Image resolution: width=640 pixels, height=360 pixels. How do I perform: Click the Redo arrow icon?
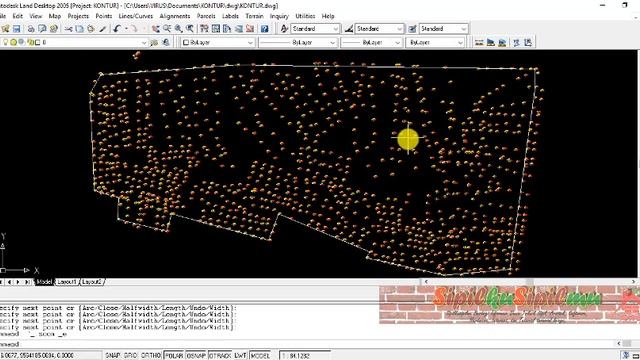[x=133, y=29]
